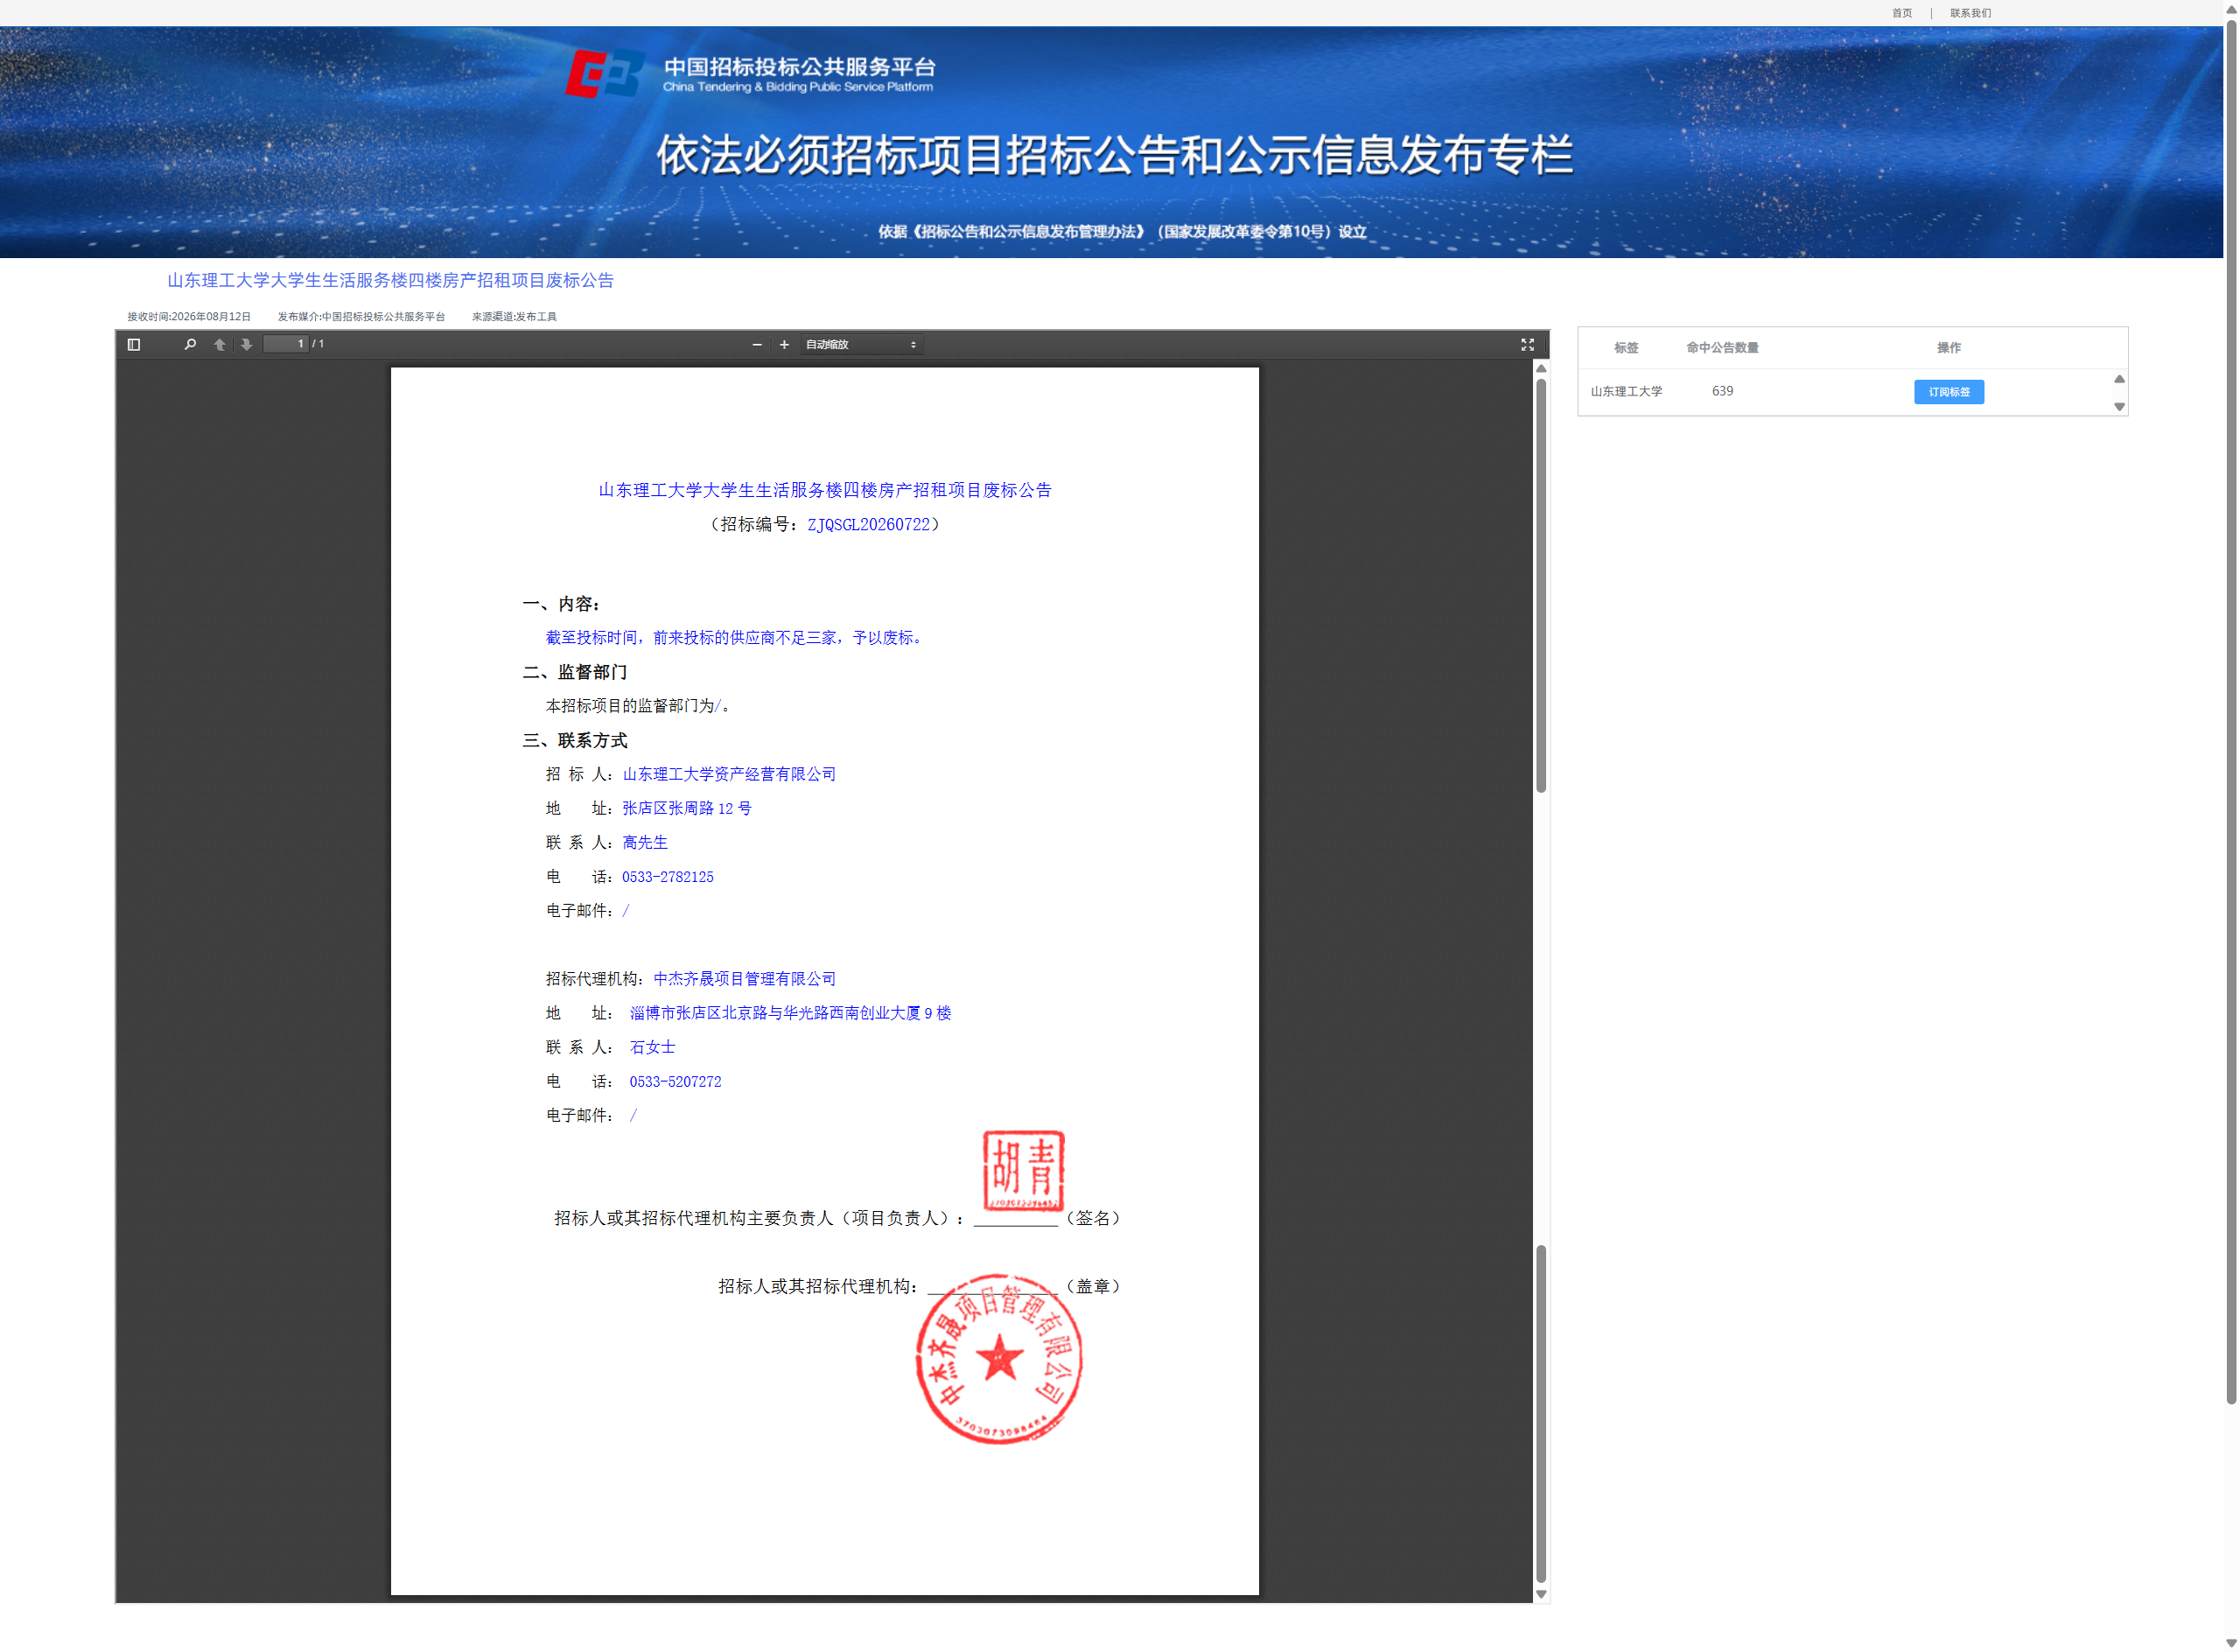Click the 三、联系方式 section heading

(575, 741)
